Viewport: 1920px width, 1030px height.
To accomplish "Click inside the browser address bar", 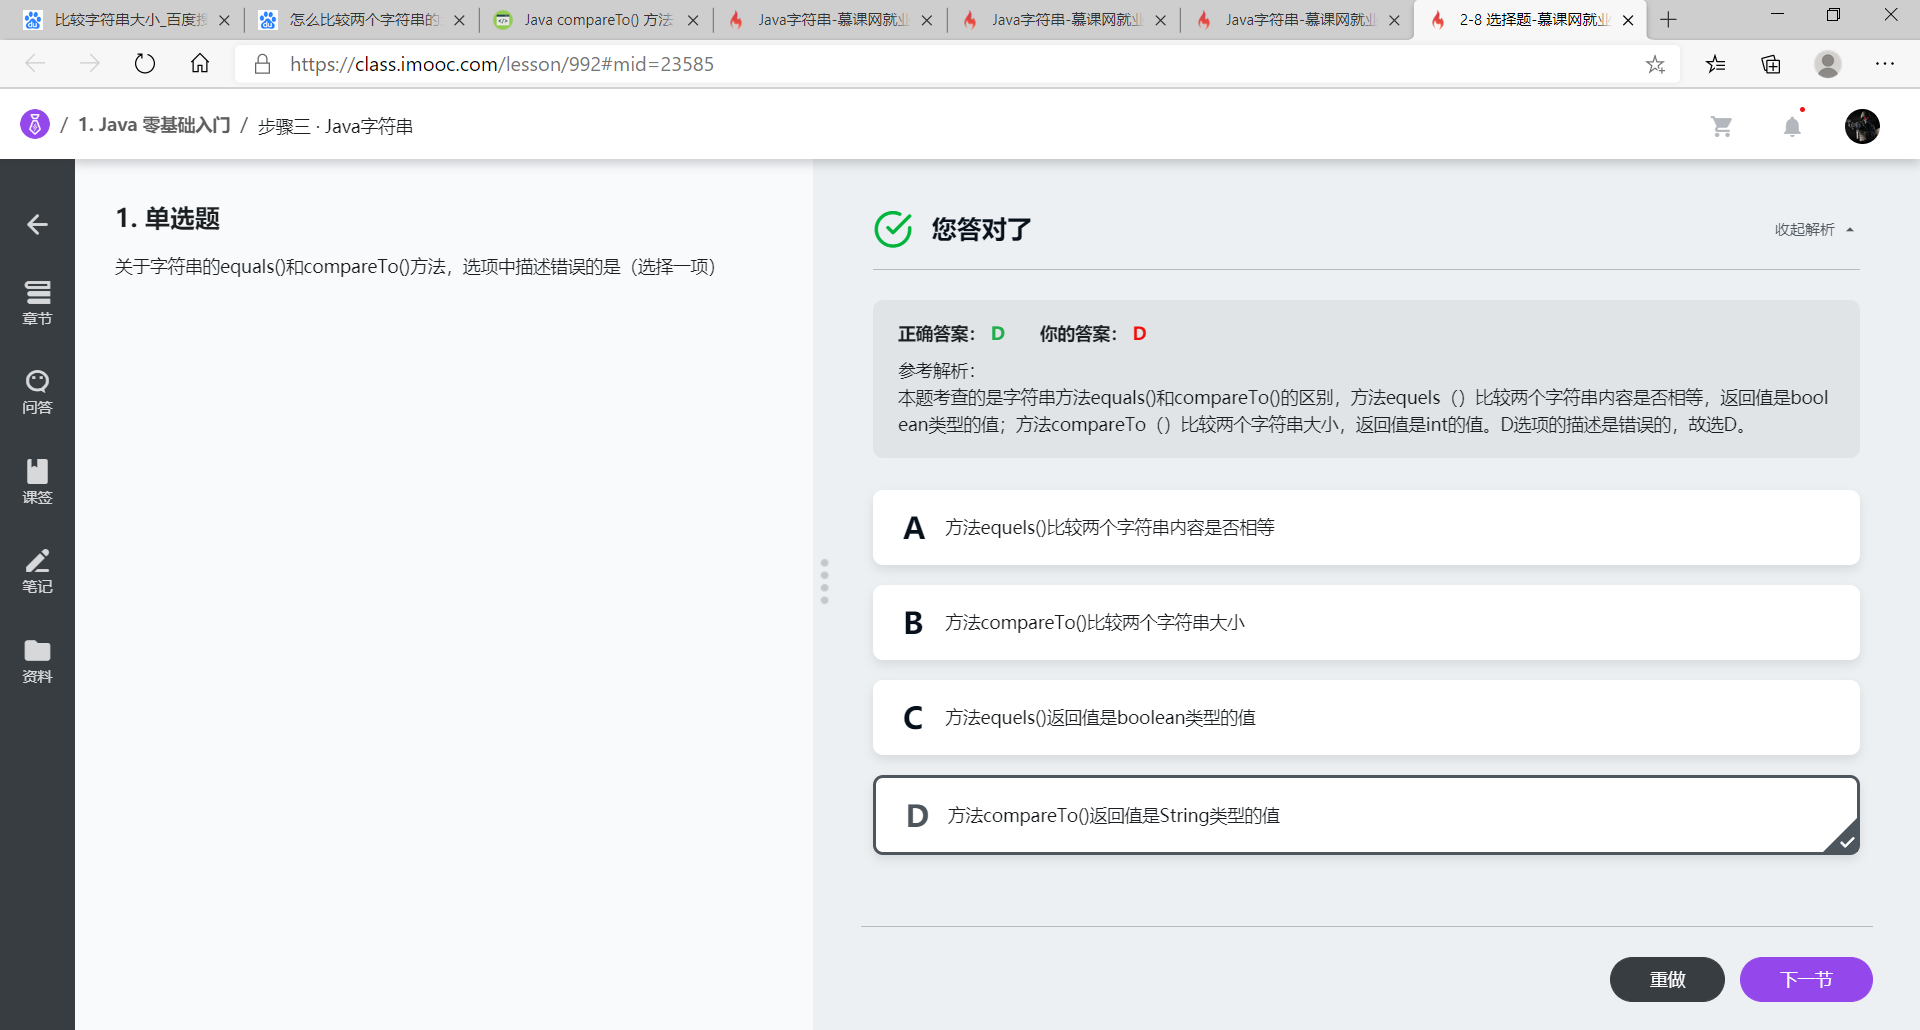I will [x=700, y=63].
